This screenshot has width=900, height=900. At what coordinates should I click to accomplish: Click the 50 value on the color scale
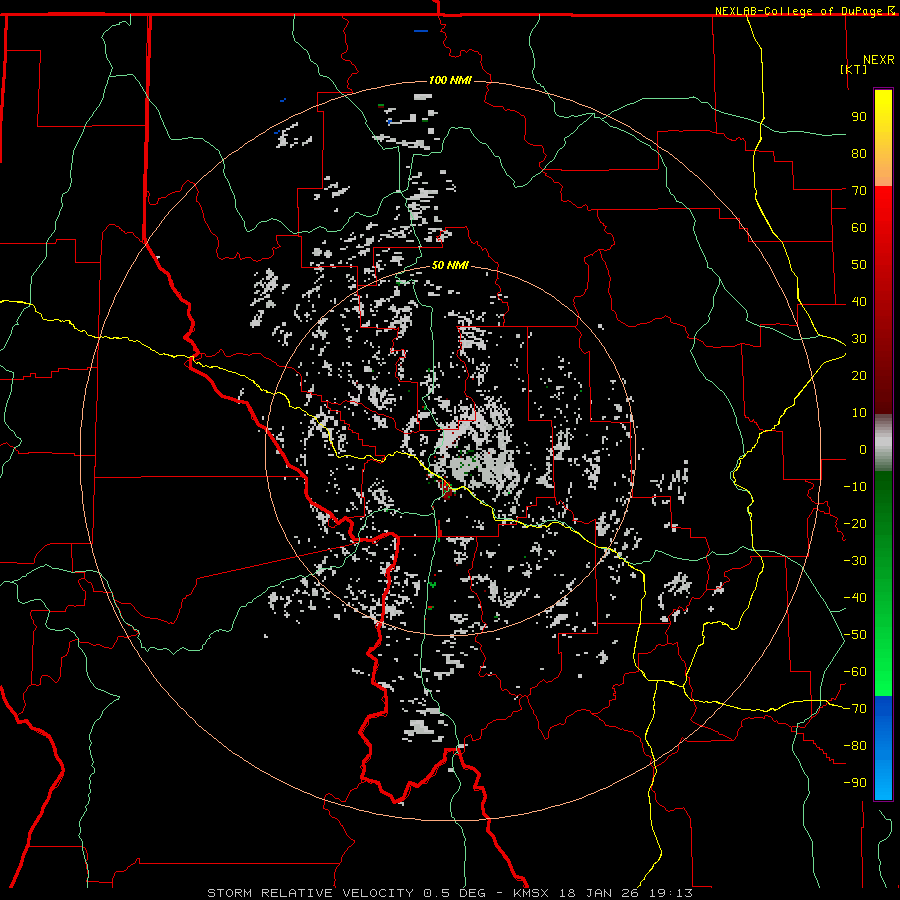coord(859,265)
